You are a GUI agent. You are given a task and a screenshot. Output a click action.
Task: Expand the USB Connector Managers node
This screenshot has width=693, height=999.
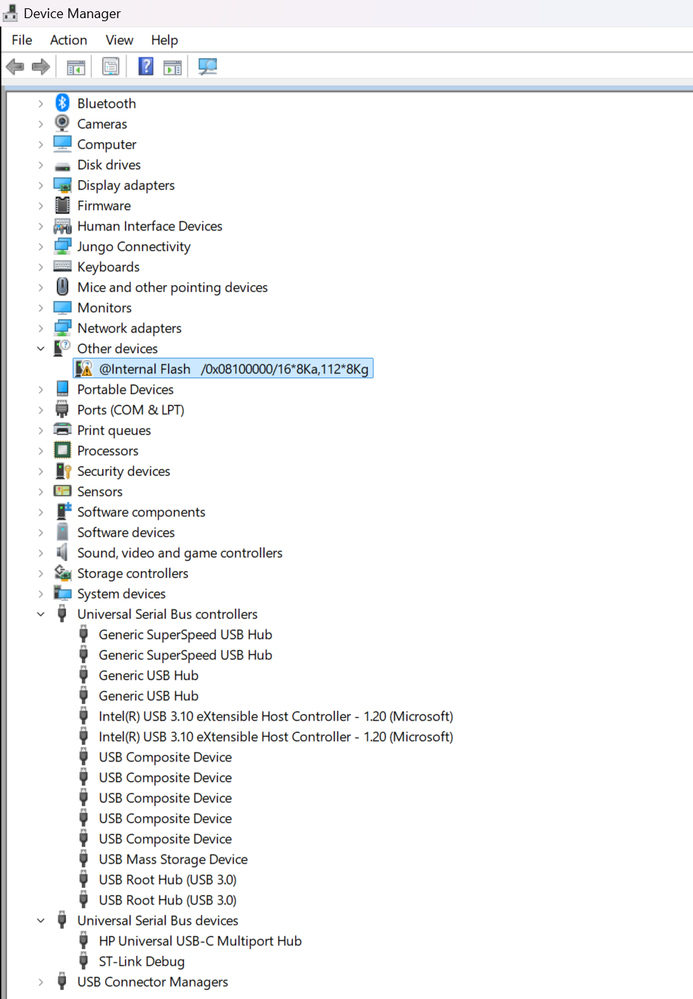[x=41, y=982]
